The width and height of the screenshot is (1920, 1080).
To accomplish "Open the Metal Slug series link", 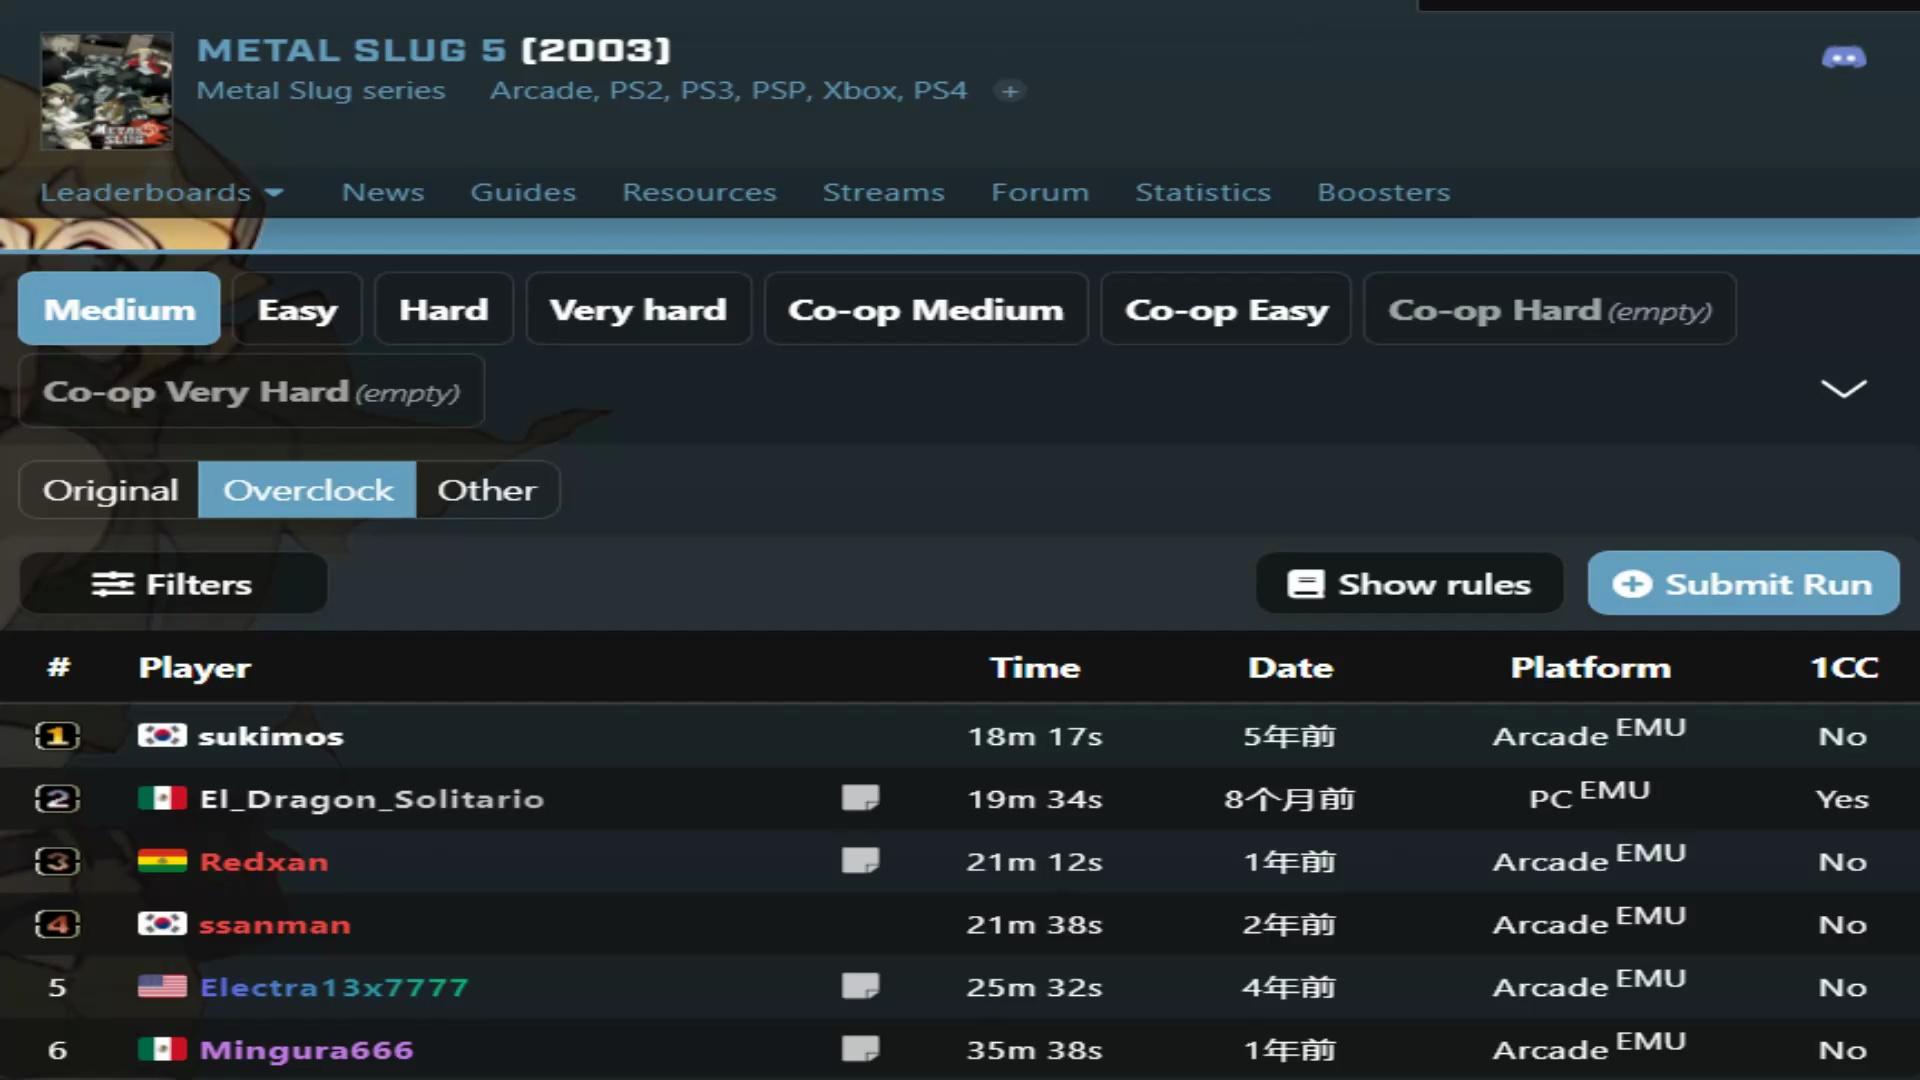I will (x=320, y=91).
